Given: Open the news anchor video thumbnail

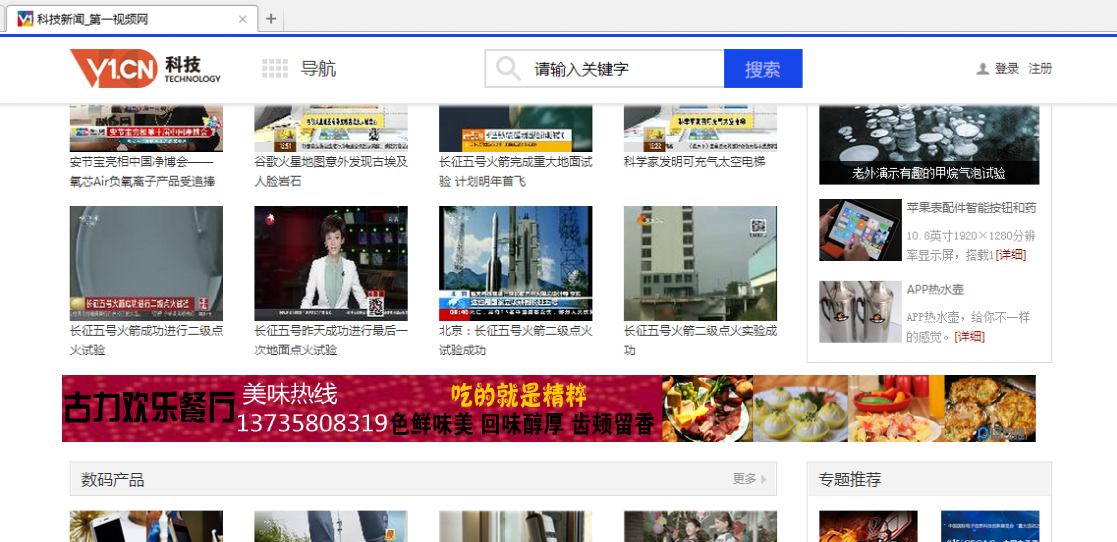Looking at the screenshot, I should point(331,263).
